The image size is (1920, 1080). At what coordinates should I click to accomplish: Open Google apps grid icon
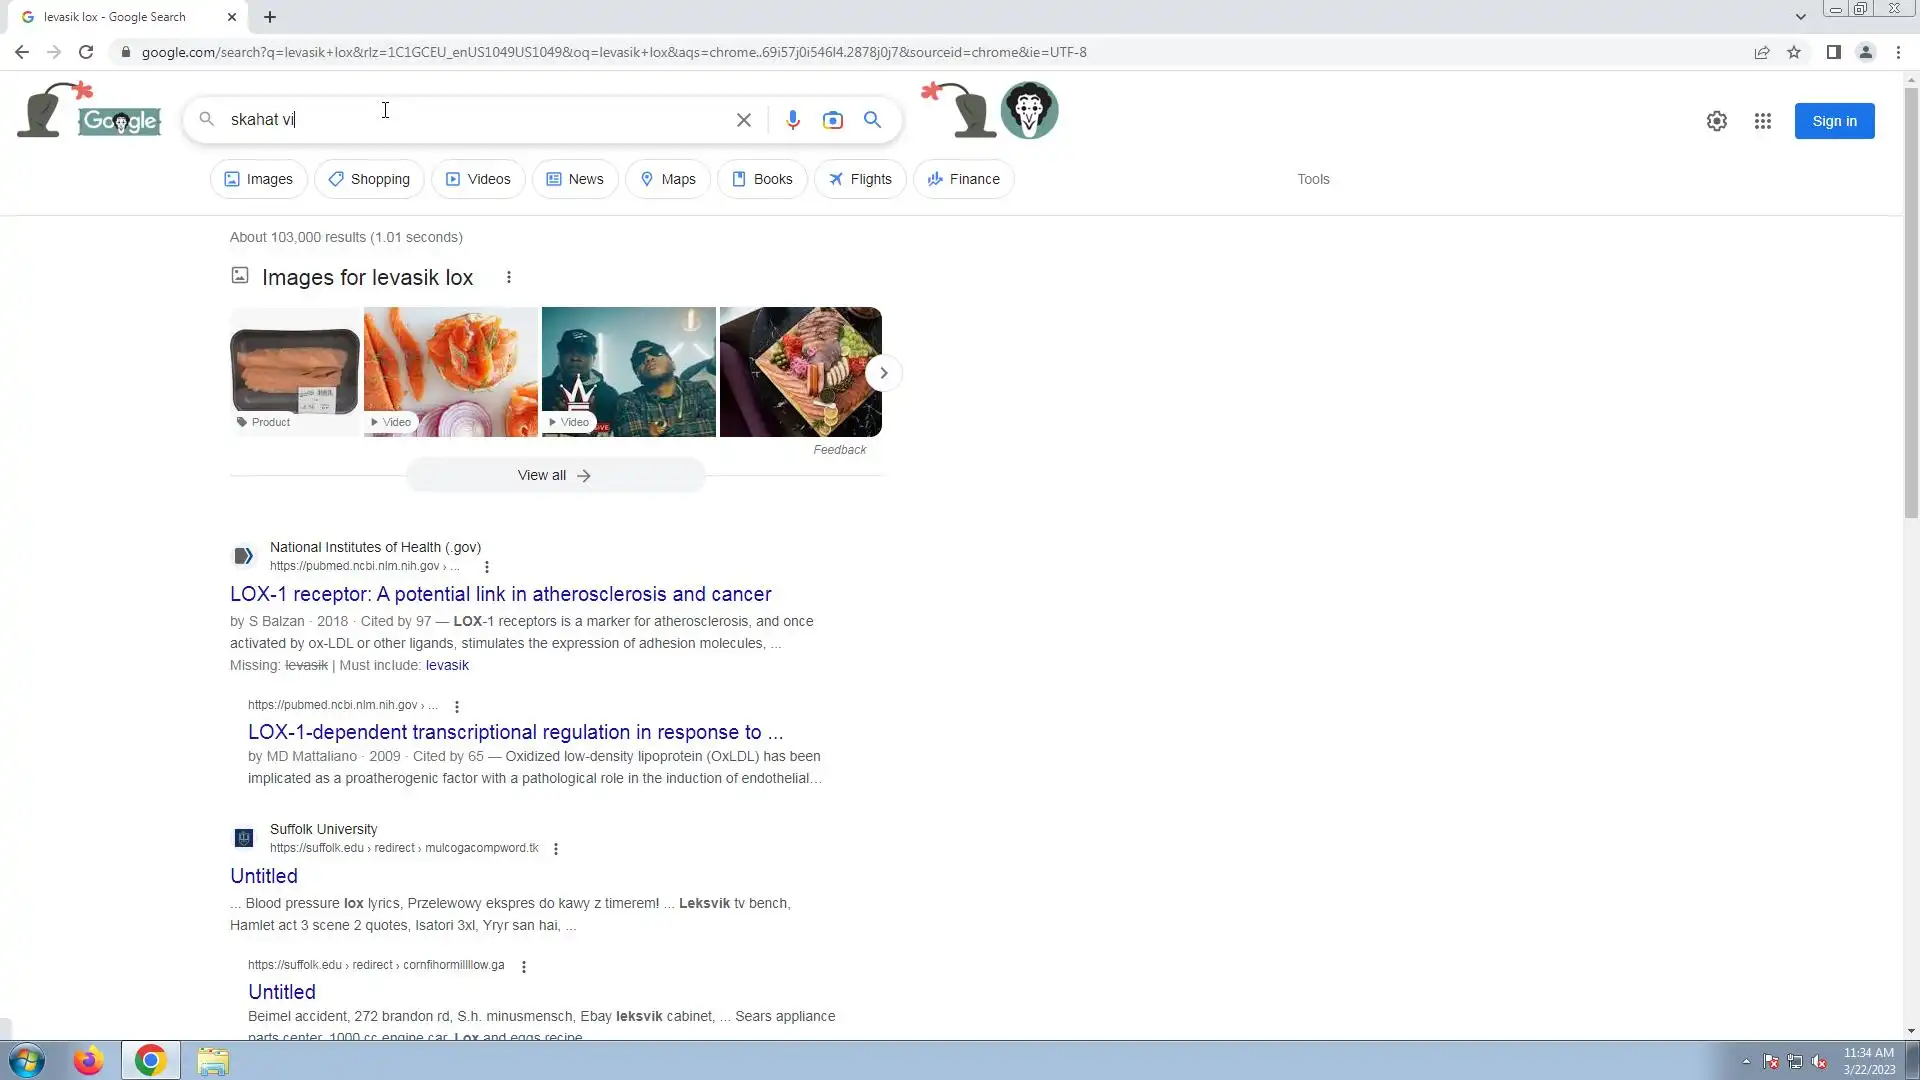[1762, 121]
